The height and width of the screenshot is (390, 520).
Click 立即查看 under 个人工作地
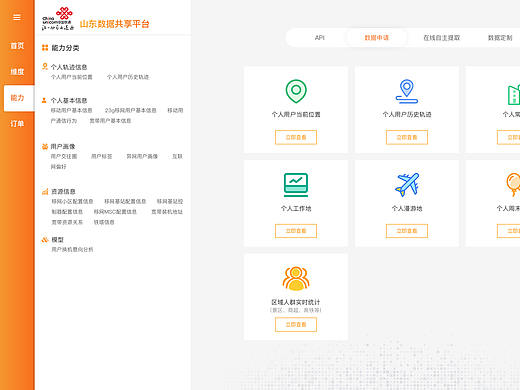click(296, 231)
